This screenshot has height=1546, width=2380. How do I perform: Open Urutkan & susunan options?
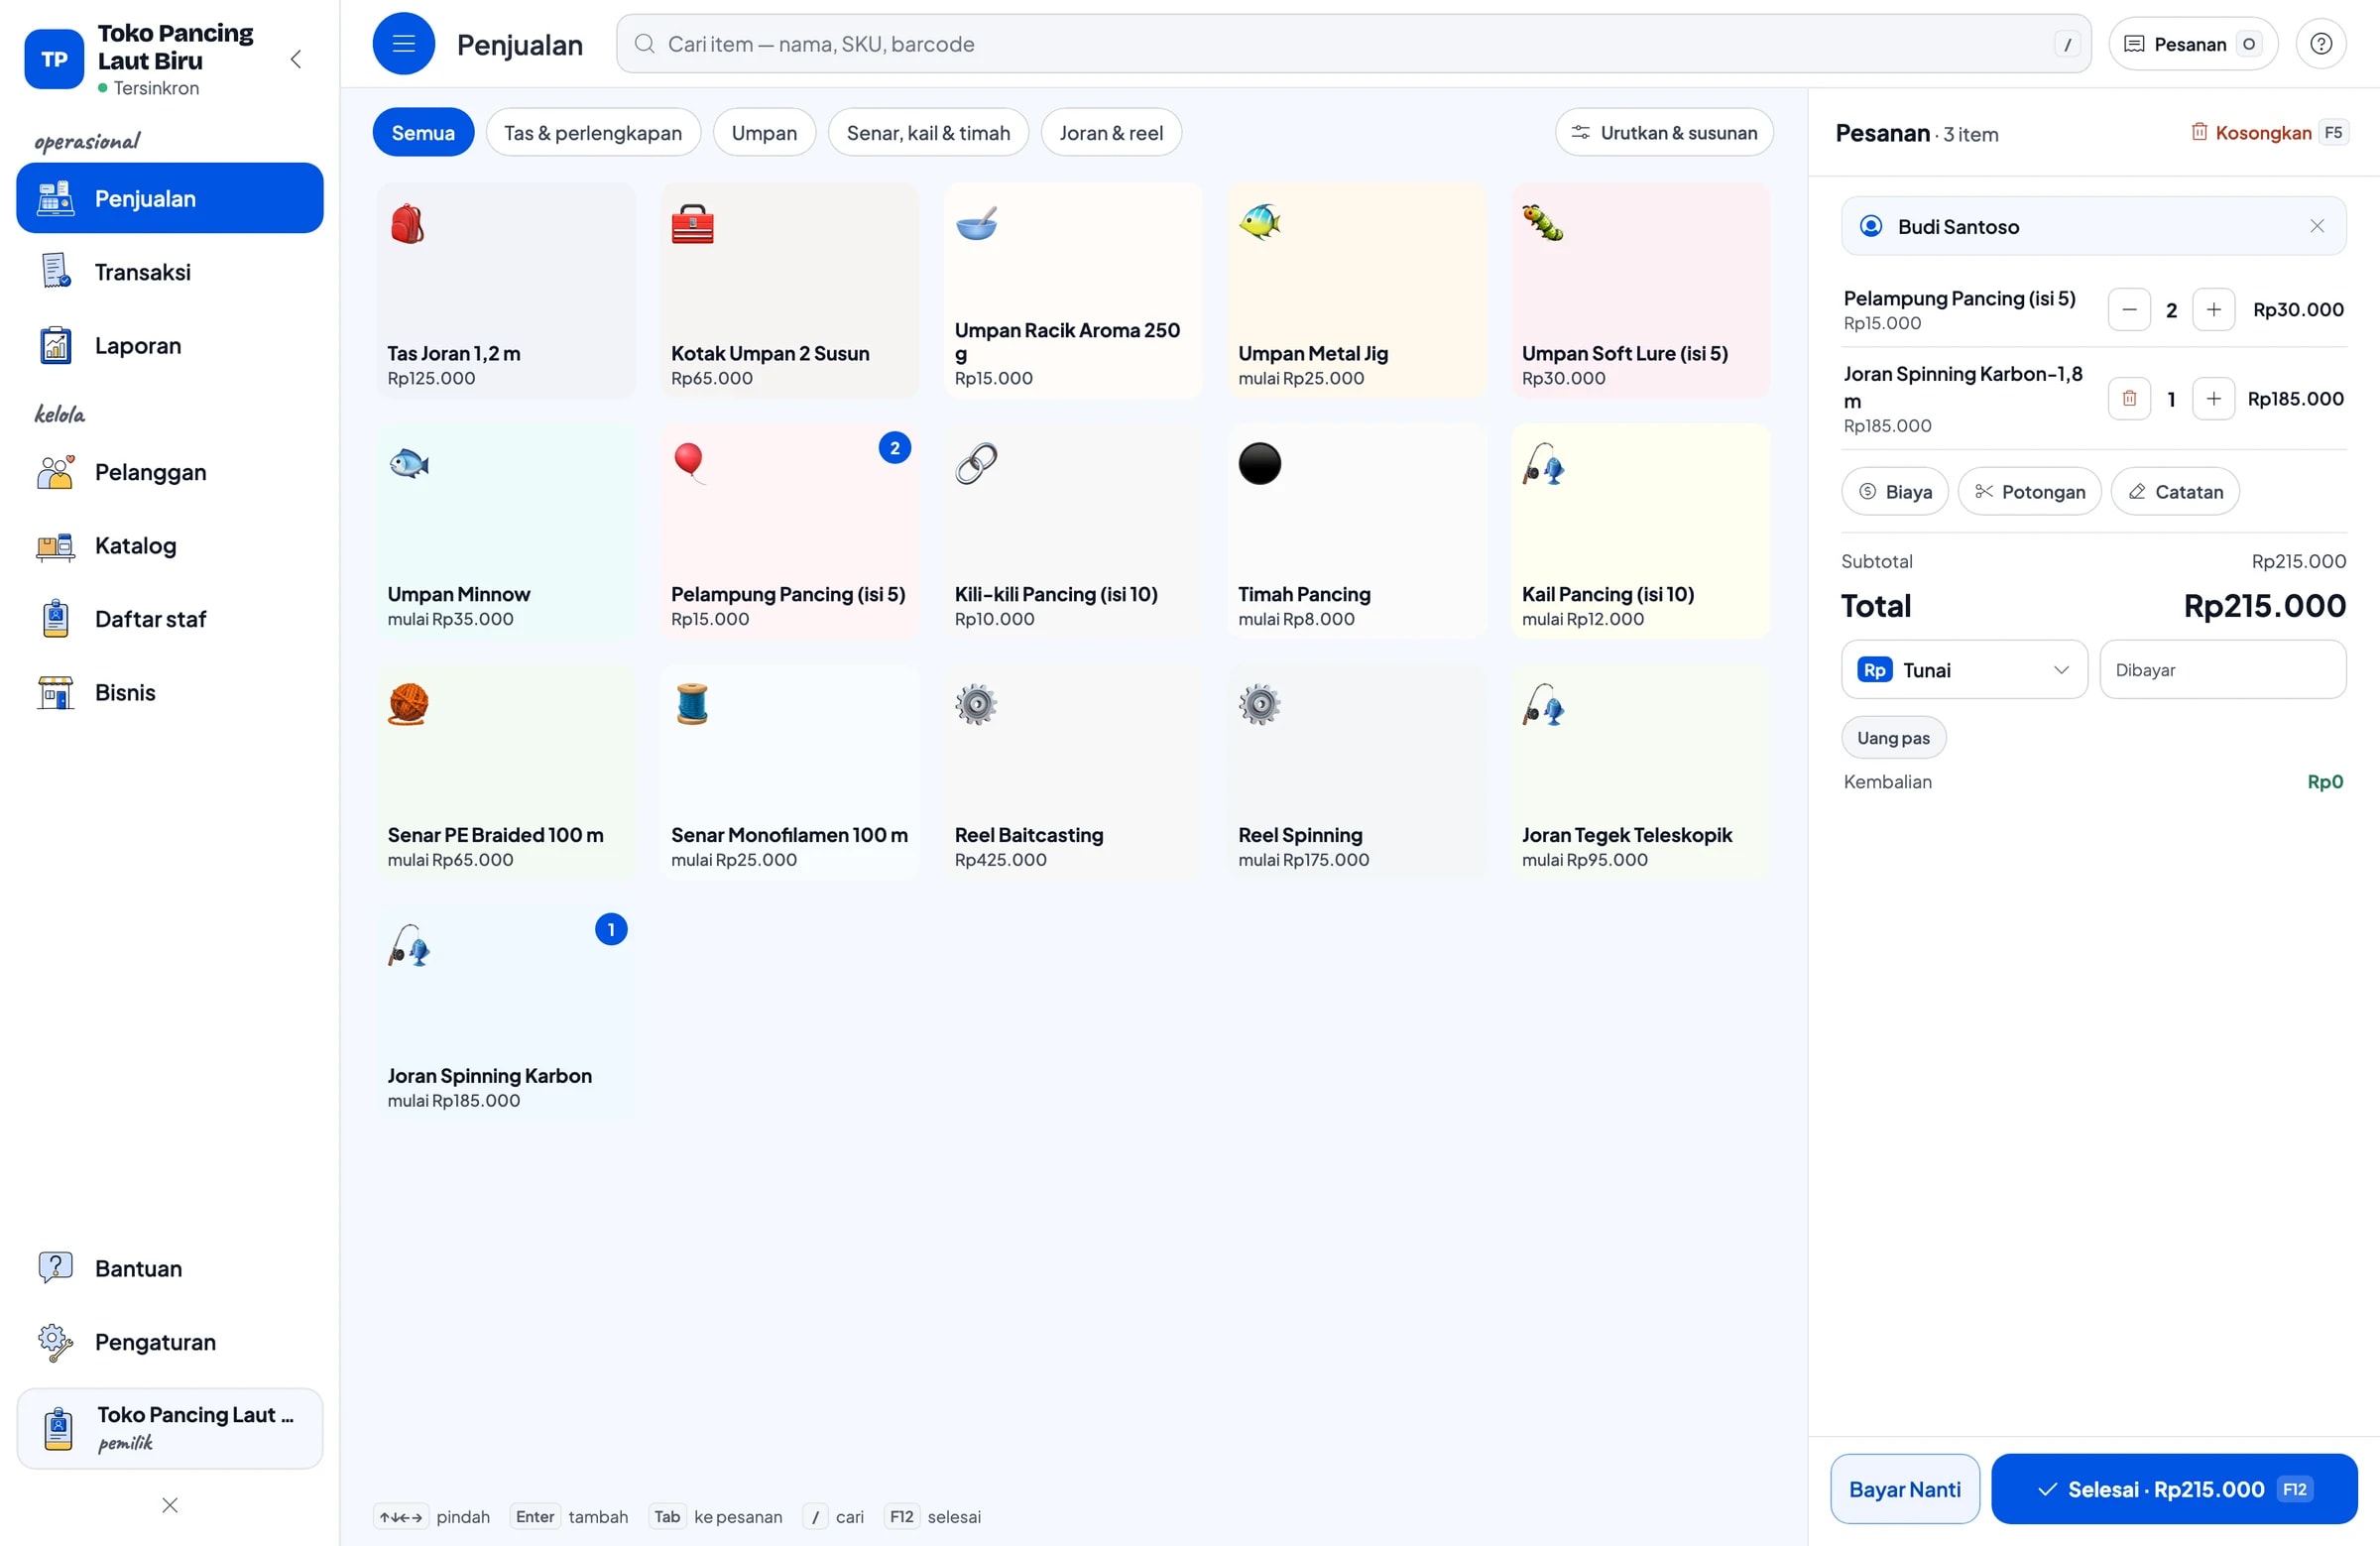(1664, 133)
